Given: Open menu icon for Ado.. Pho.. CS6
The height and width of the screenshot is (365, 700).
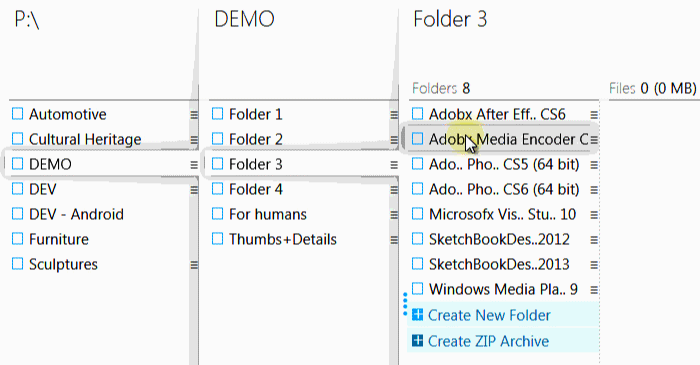Looking at the screenshot, I should click(594, 190).
